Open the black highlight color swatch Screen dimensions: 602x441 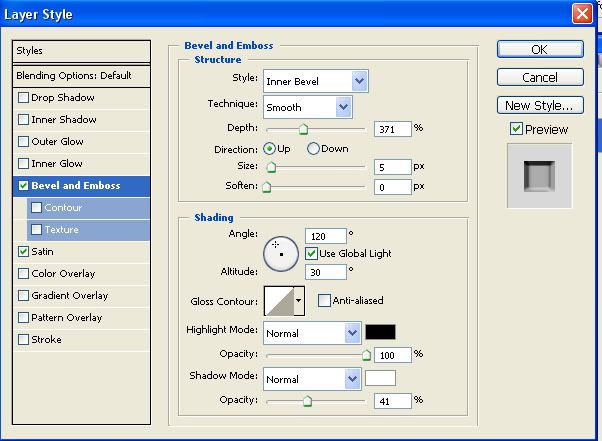[380, 332]
